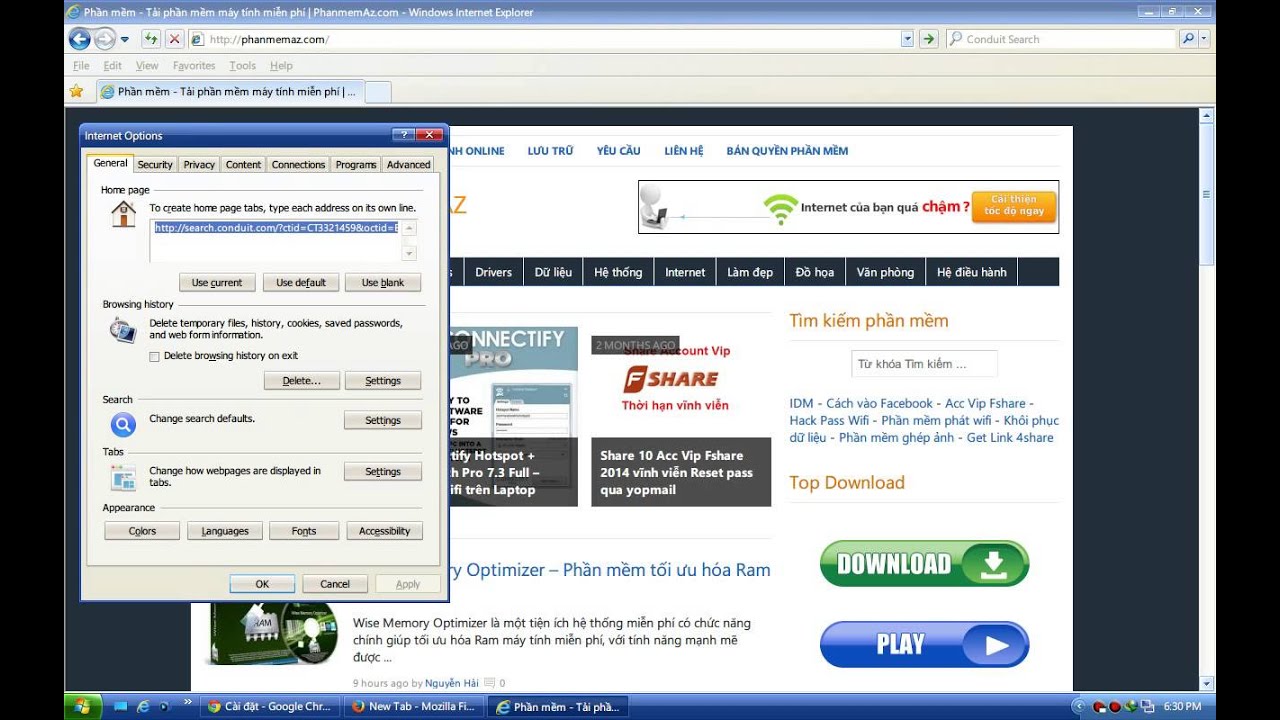Open Search defaults Settings button
This screenshot has width=1280, height=720.
(x=383, y=421)
